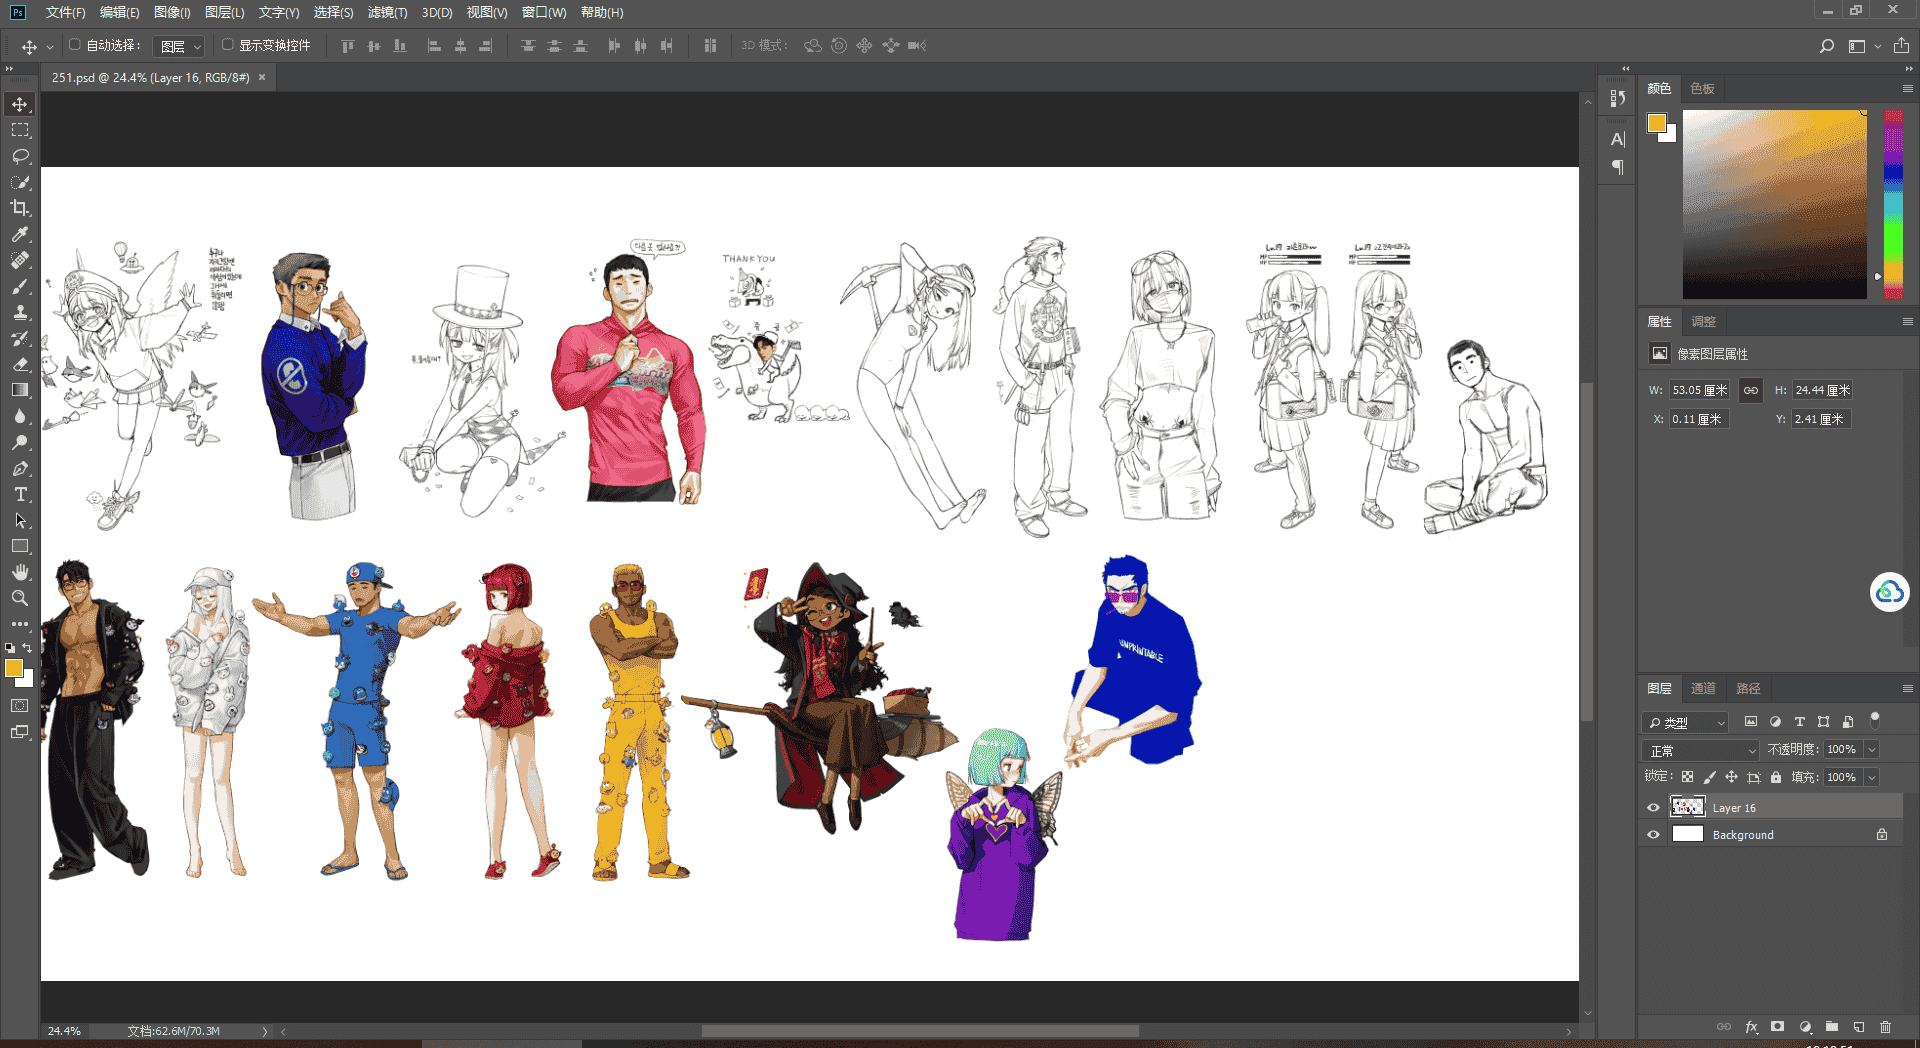Open the 图像(I) menu
Viewport: 1920px width, 1048px height.
pyautogui.click(x=172, y=13)
